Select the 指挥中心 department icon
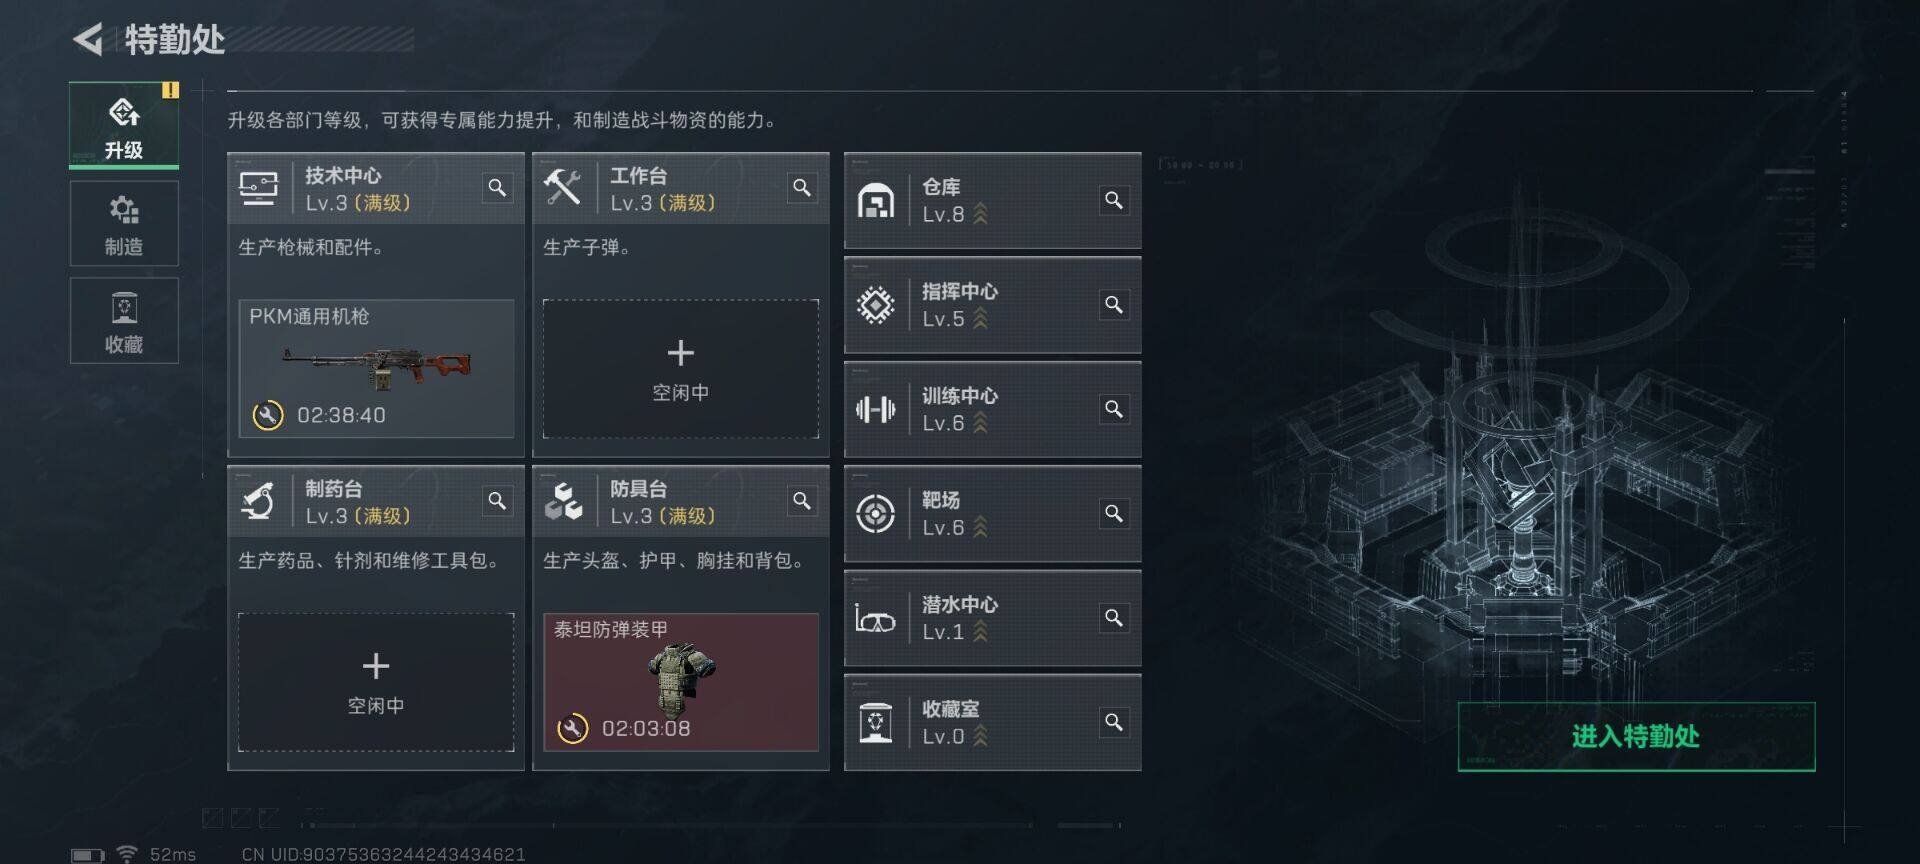 click(875, 305)
